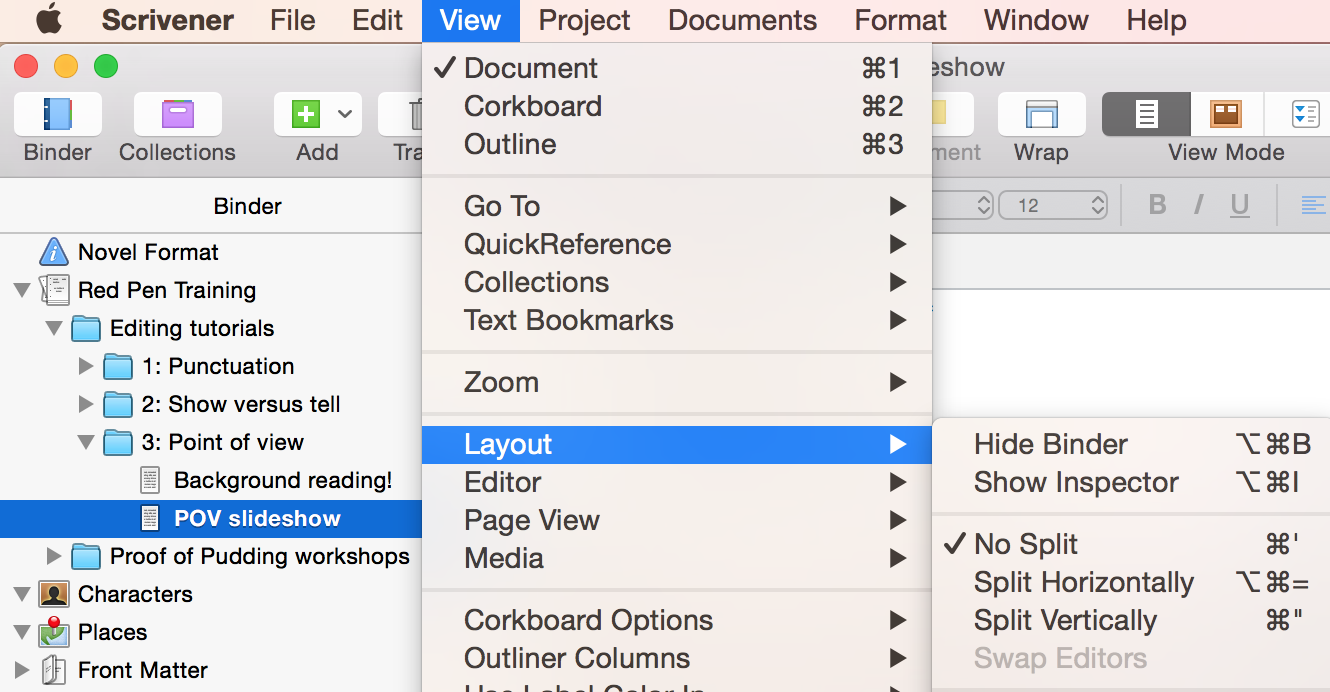Choose Corkboard from View menu

click(677, 106)
